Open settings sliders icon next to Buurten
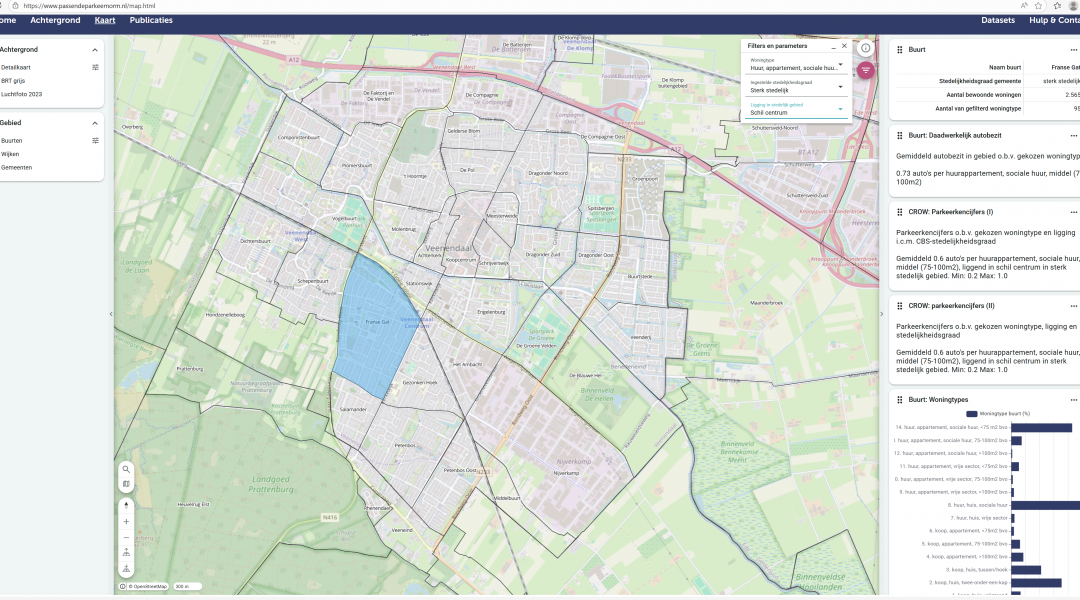 point(96,141)
